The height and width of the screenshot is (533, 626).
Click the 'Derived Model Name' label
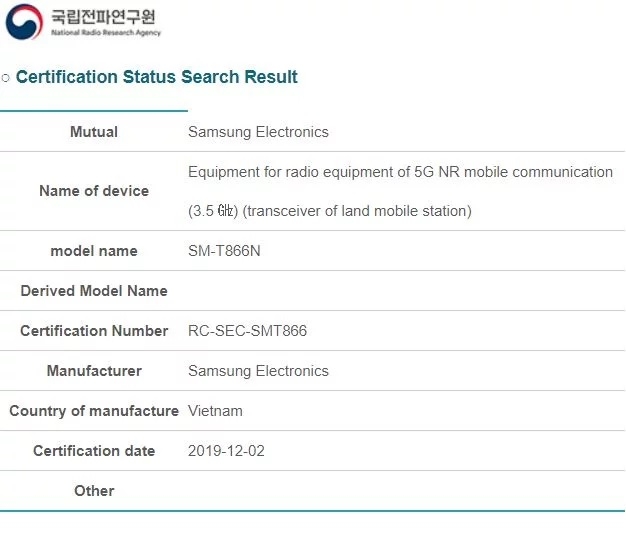94,291
